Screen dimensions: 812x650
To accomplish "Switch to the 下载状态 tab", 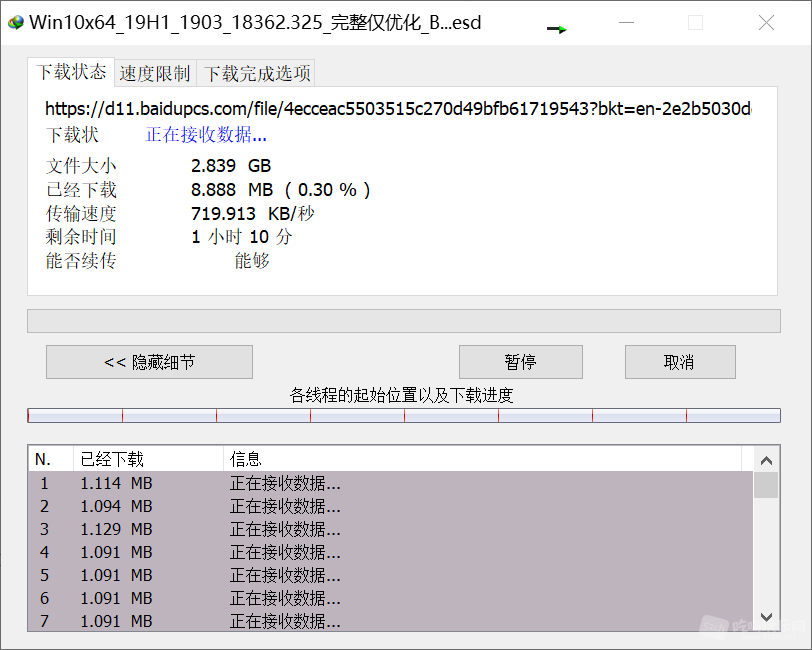I will (x=71, y=71).
